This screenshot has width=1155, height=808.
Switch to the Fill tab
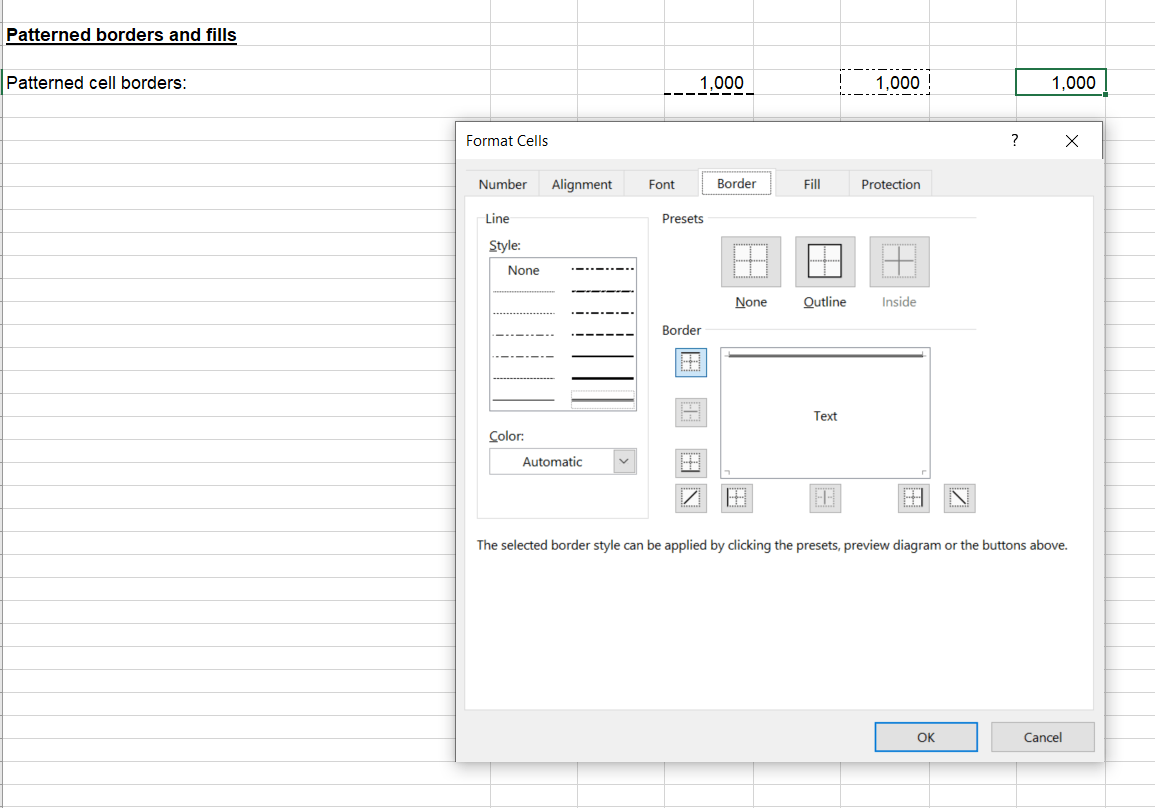[x=811, y=184]
